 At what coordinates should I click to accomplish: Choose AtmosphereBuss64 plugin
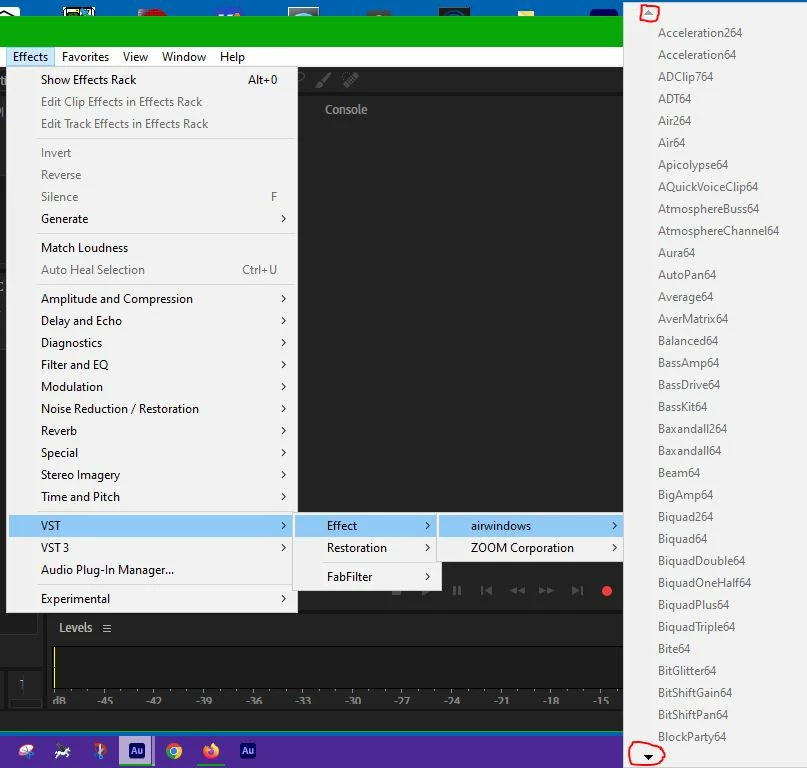(x=708, y=209)
